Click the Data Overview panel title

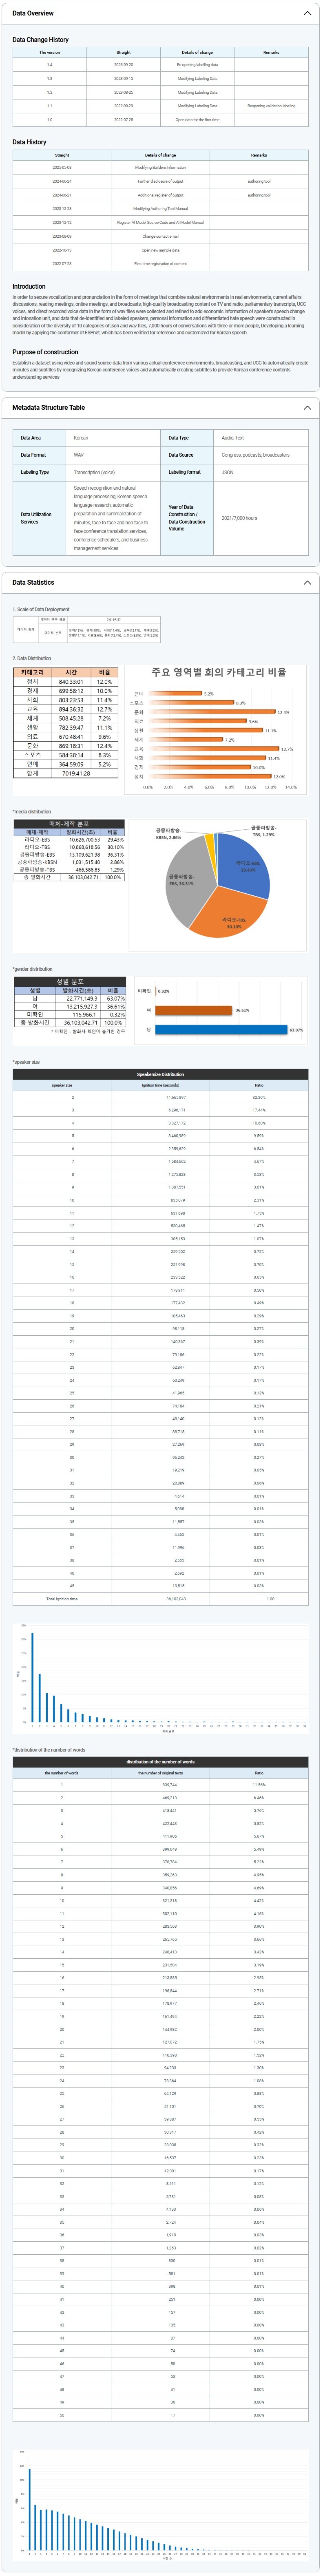click(x=33, y=13)
